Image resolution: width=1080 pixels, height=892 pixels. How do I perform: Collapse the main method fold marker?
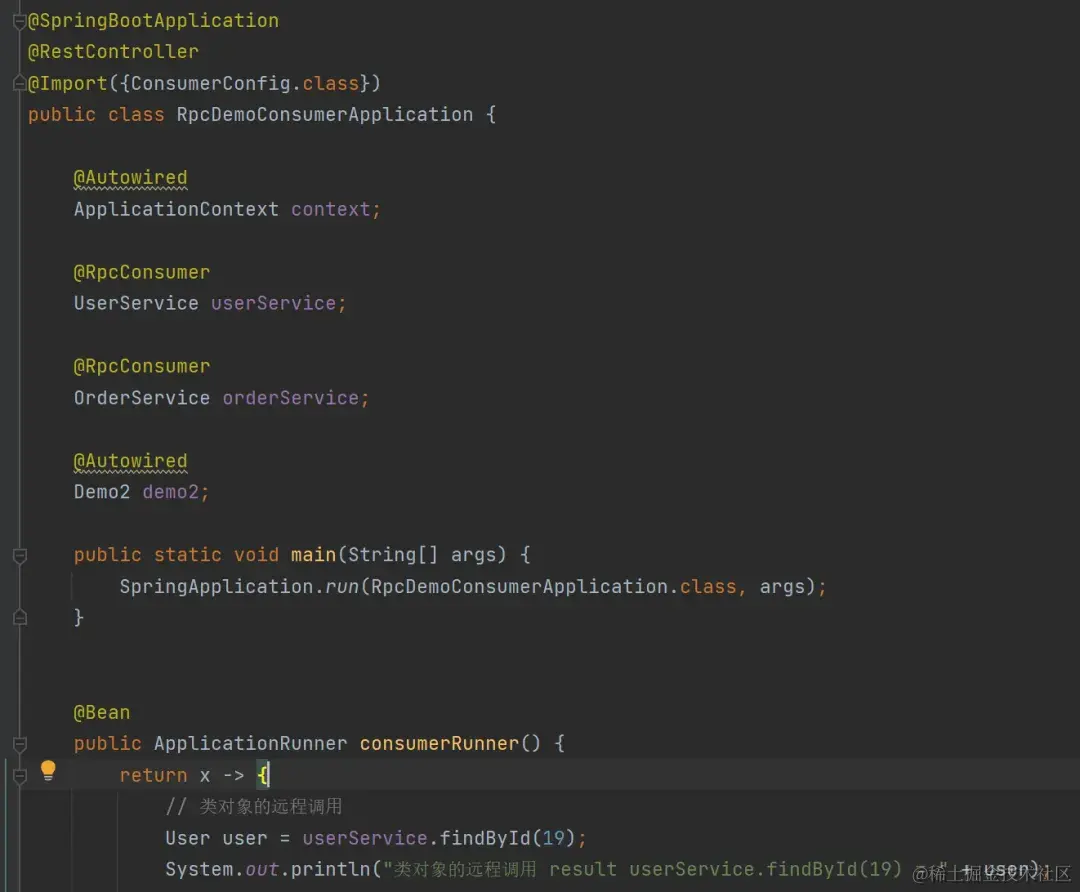20,556
